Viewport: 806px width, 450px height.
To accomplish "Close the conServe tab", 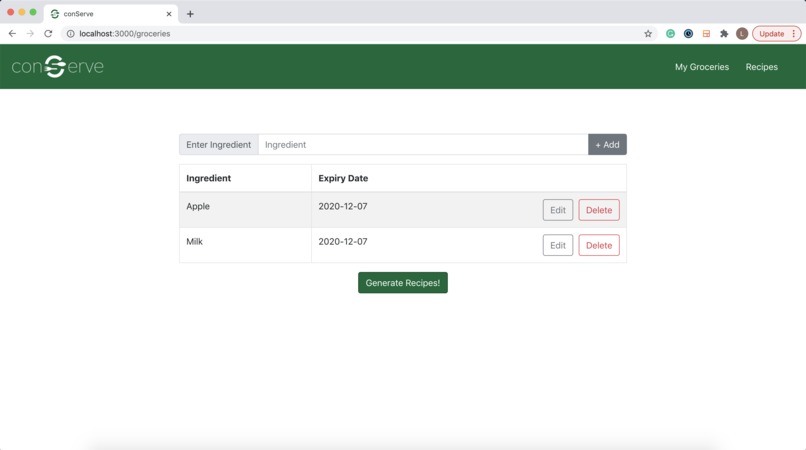I will coord(169,14).
